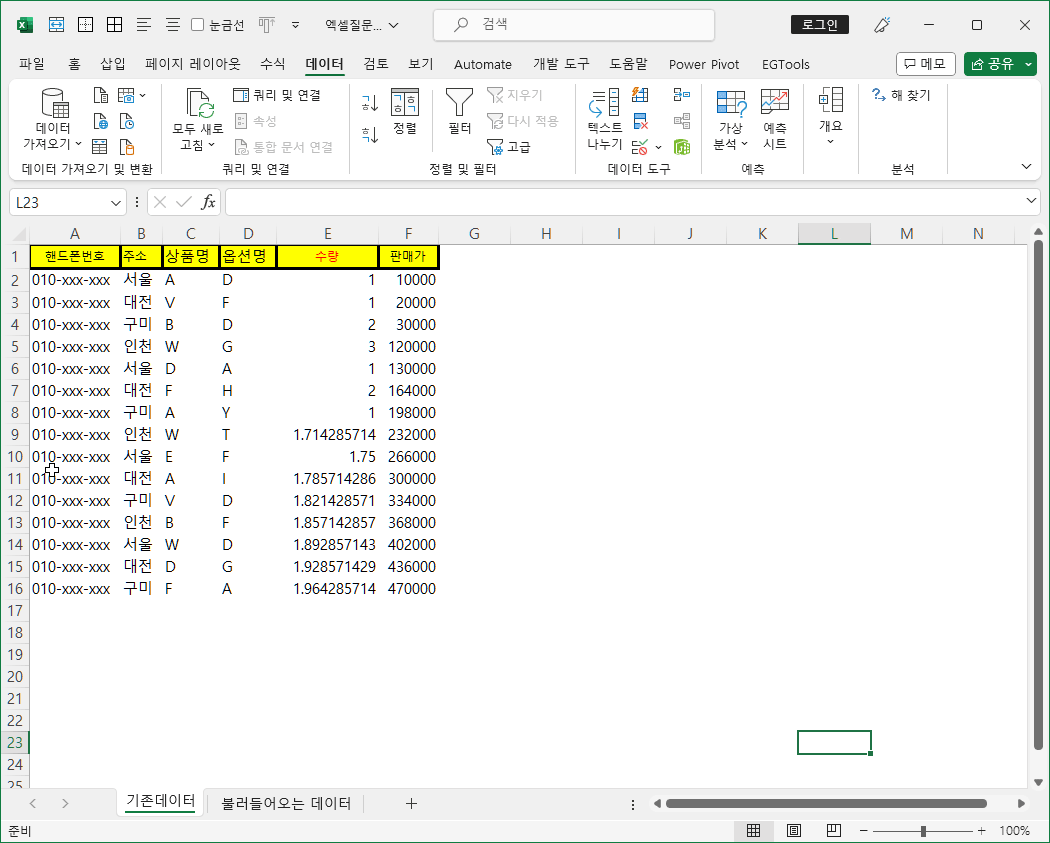Toggle the 눈금선 gridlines checkbox
The image size is (1050, 843).
pos(198,25)
